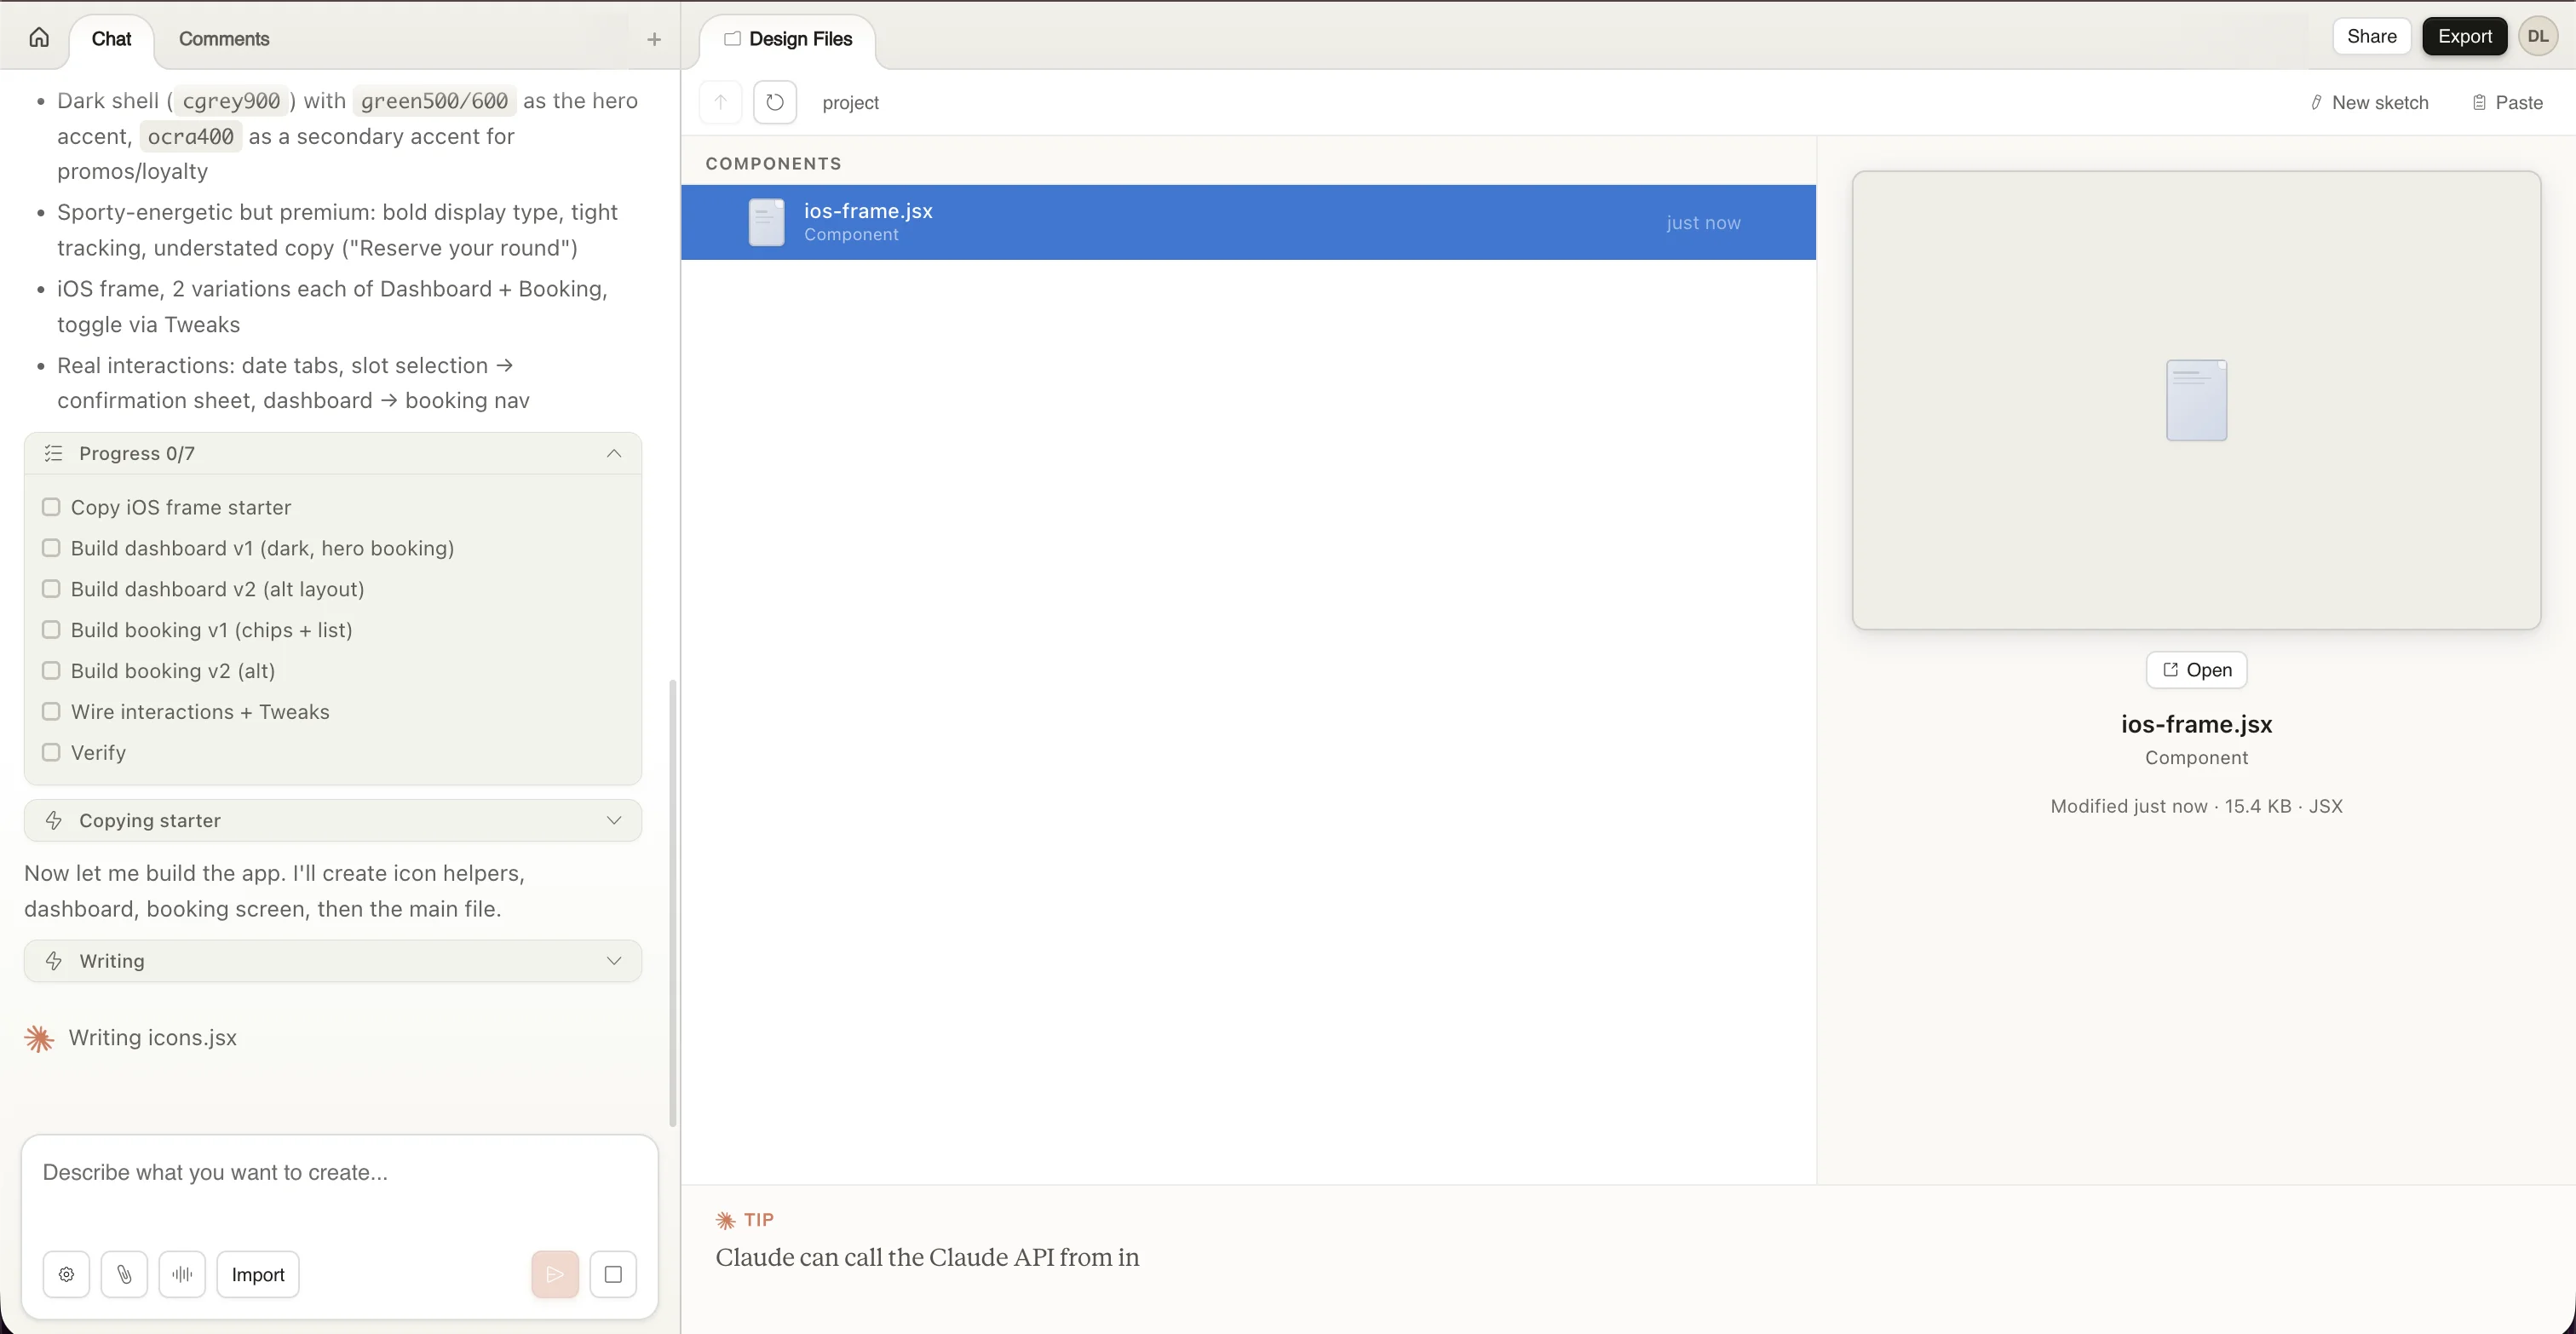This screenshot has height=1334, width=2576.
Task: Expand the Copying starter section
Action: pyautogui.click(x=614, y=820)
